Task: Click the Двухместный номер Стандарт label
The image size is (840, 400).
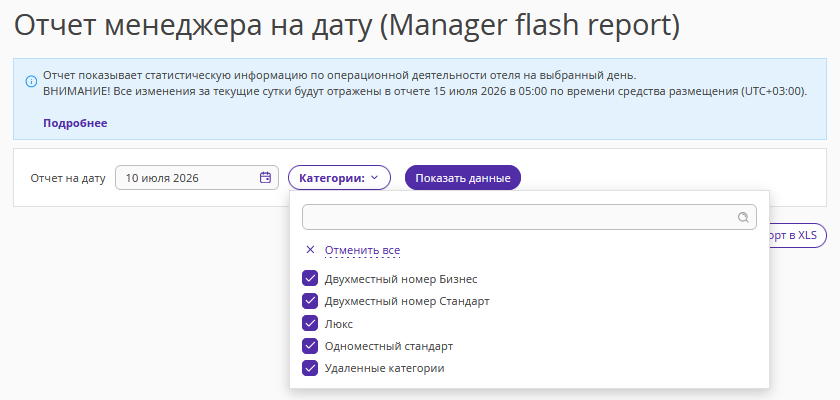Action: [x=407, y=301]
